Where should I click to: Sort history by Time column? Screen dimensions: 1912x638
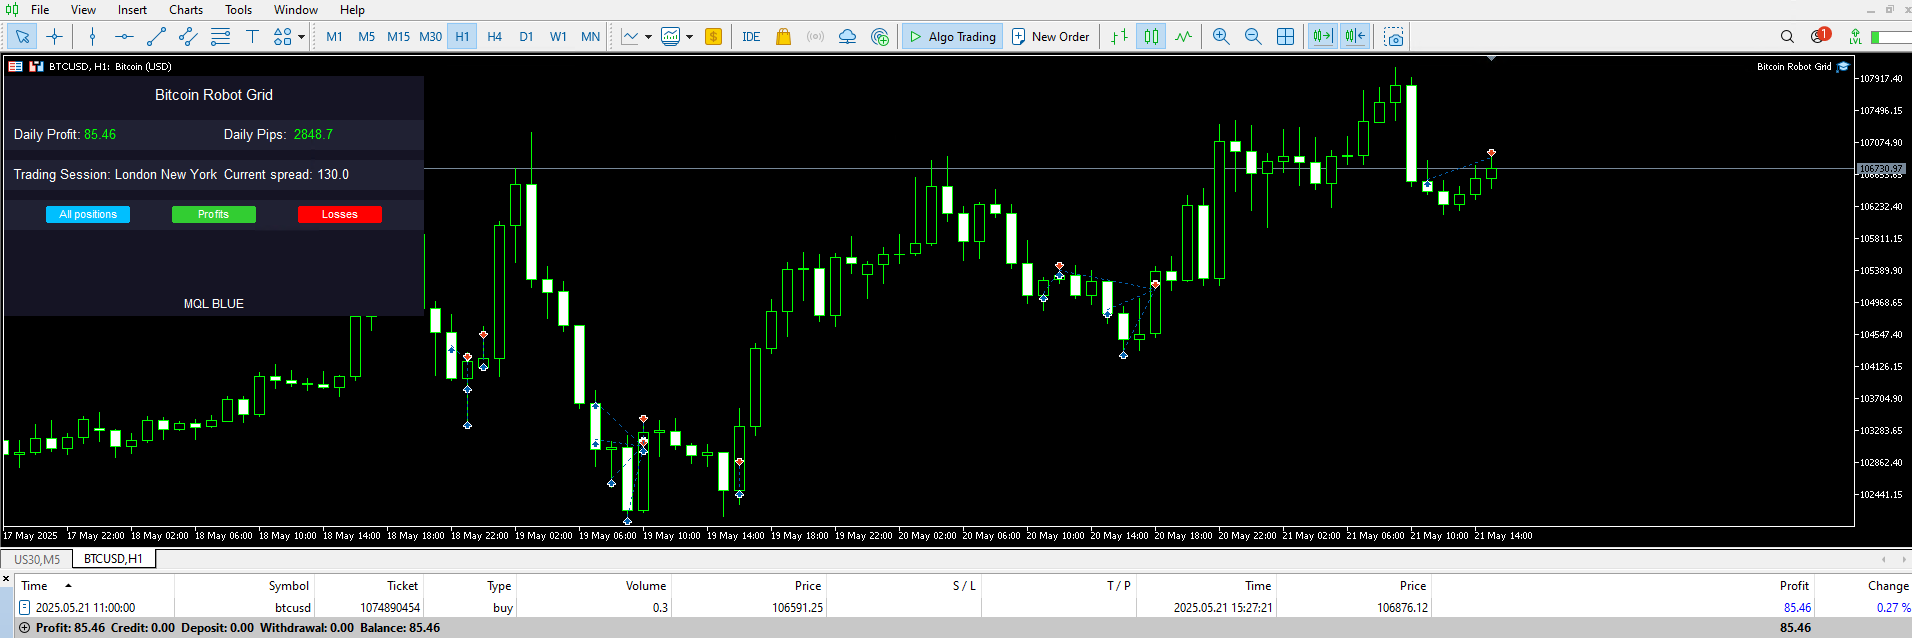pos(35,586)
